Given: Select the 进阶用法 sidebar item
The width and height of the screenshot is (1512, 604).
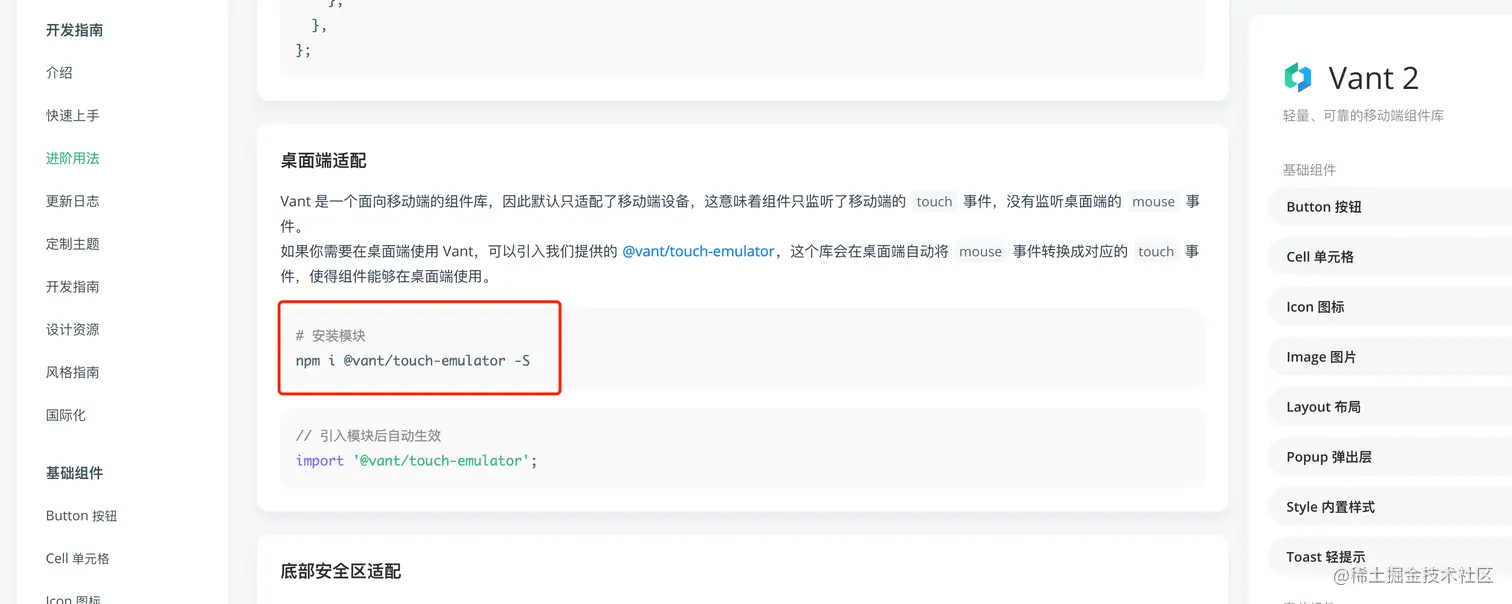Looking at the screenshot, I should [73, 158].
